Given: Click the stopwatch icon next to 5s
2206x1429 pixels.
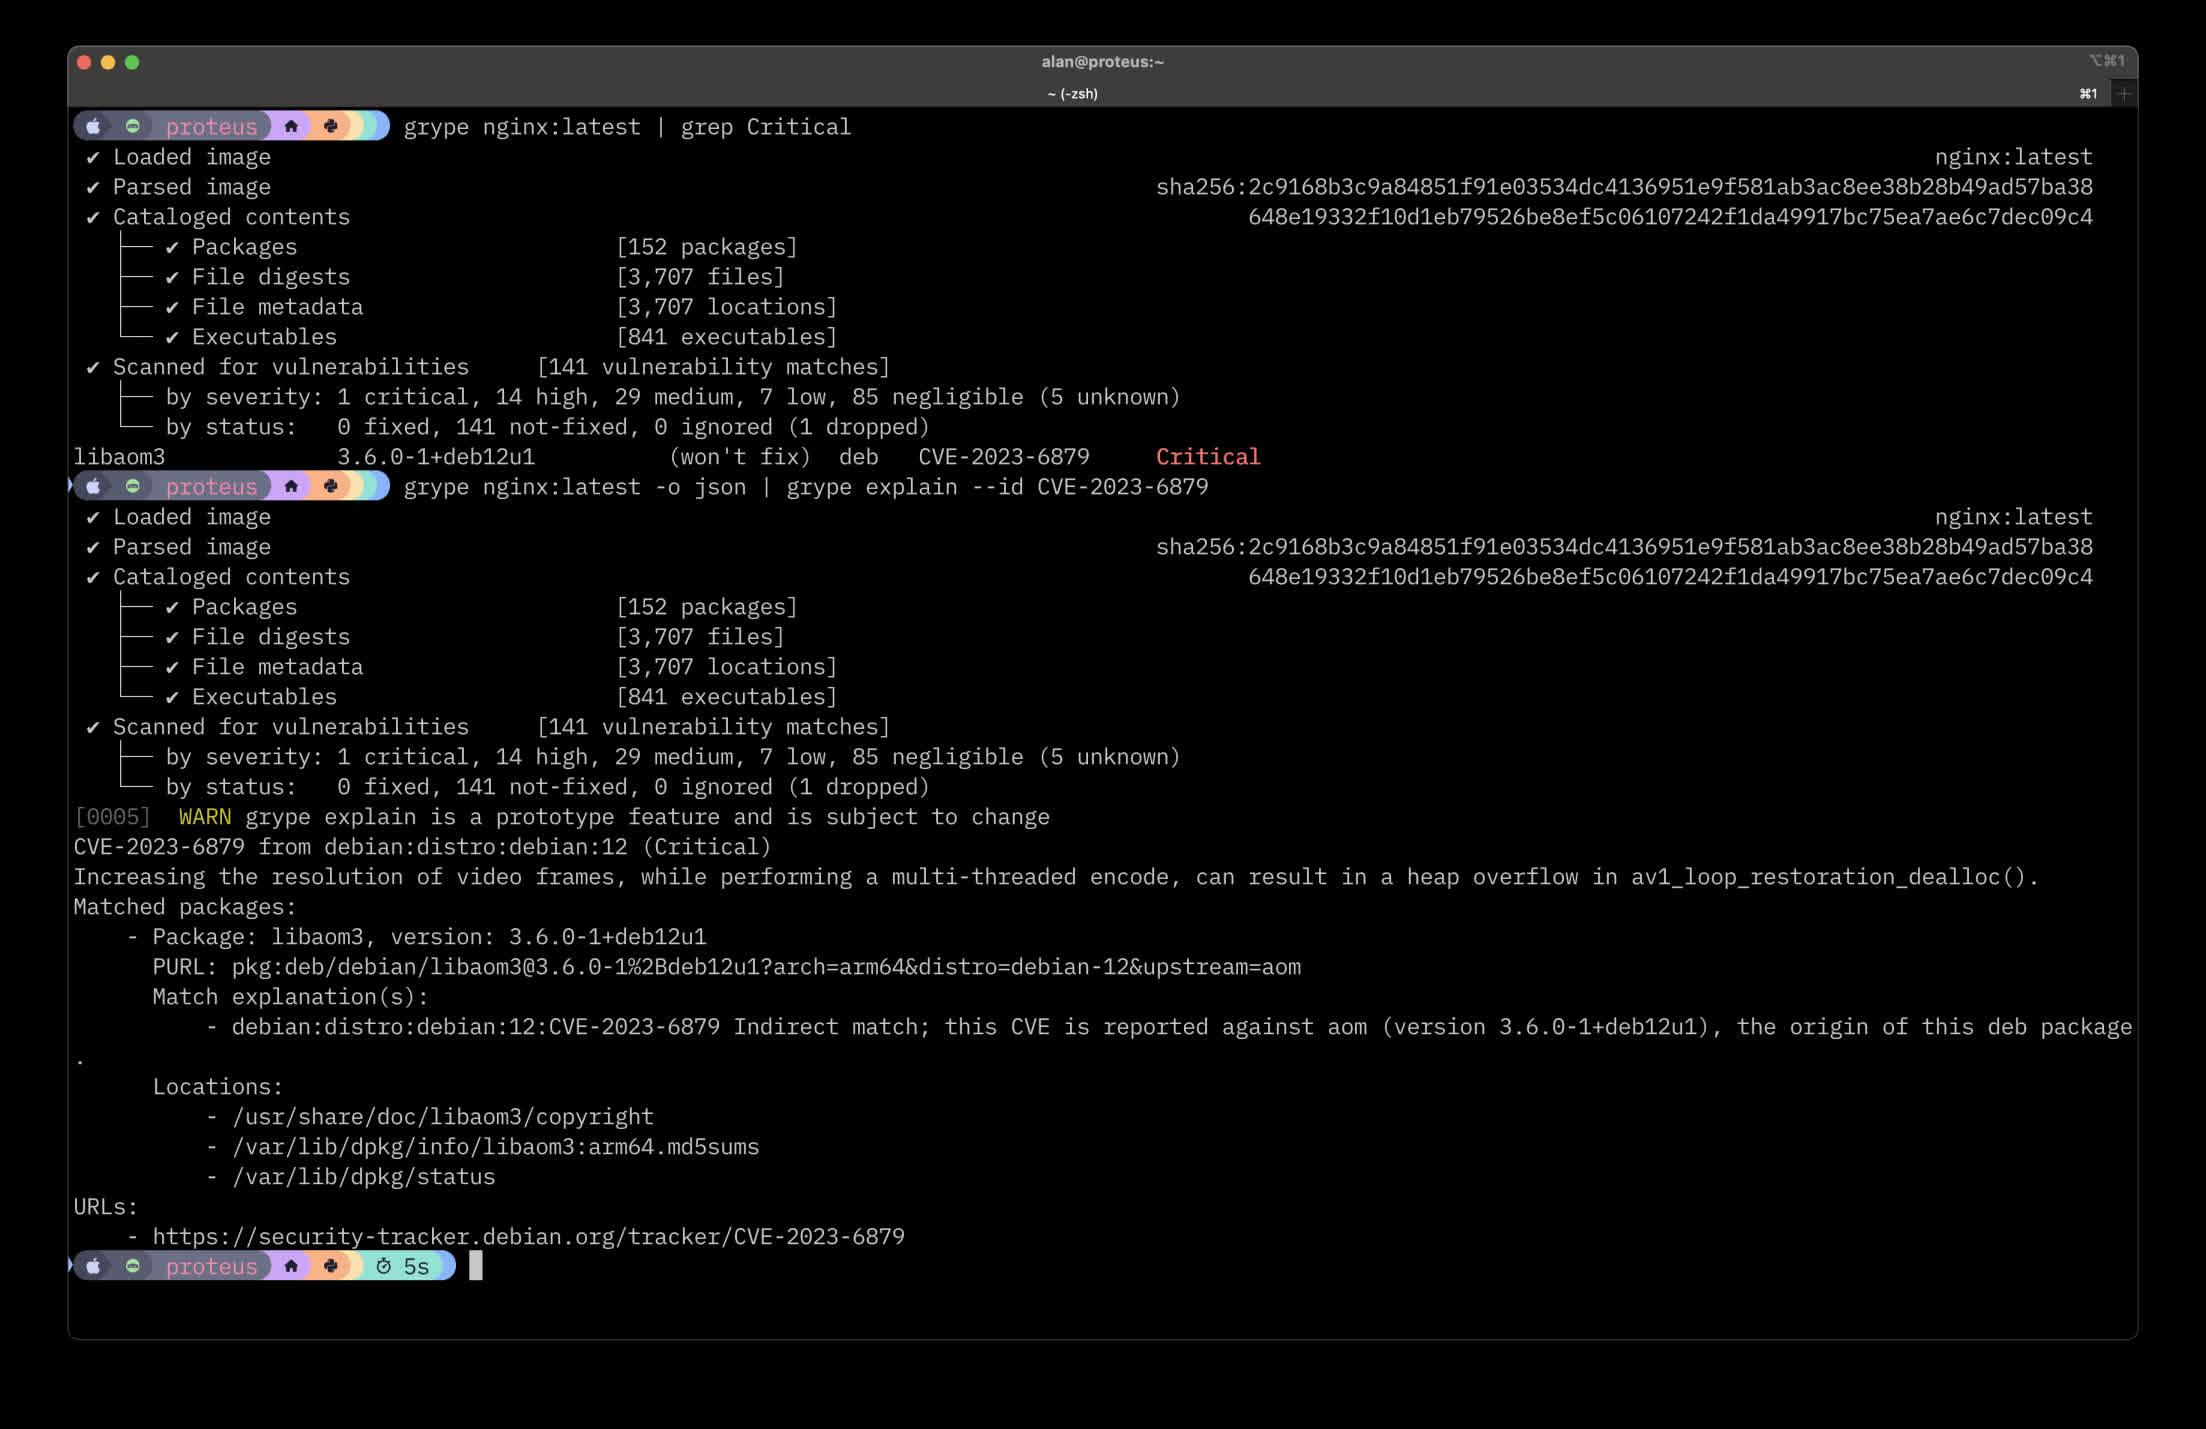Looking at the screenshot, I should click(384, 1266).
